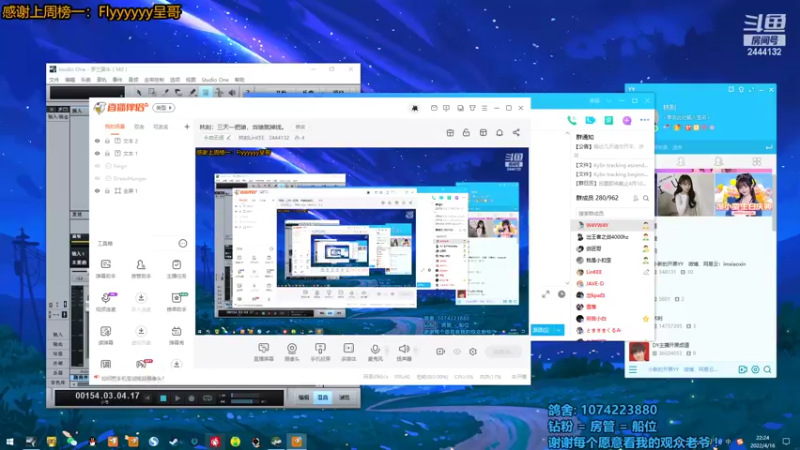Open microphone options arrow
This screenshot has height=450, width=800.
(x=387, y=350)
